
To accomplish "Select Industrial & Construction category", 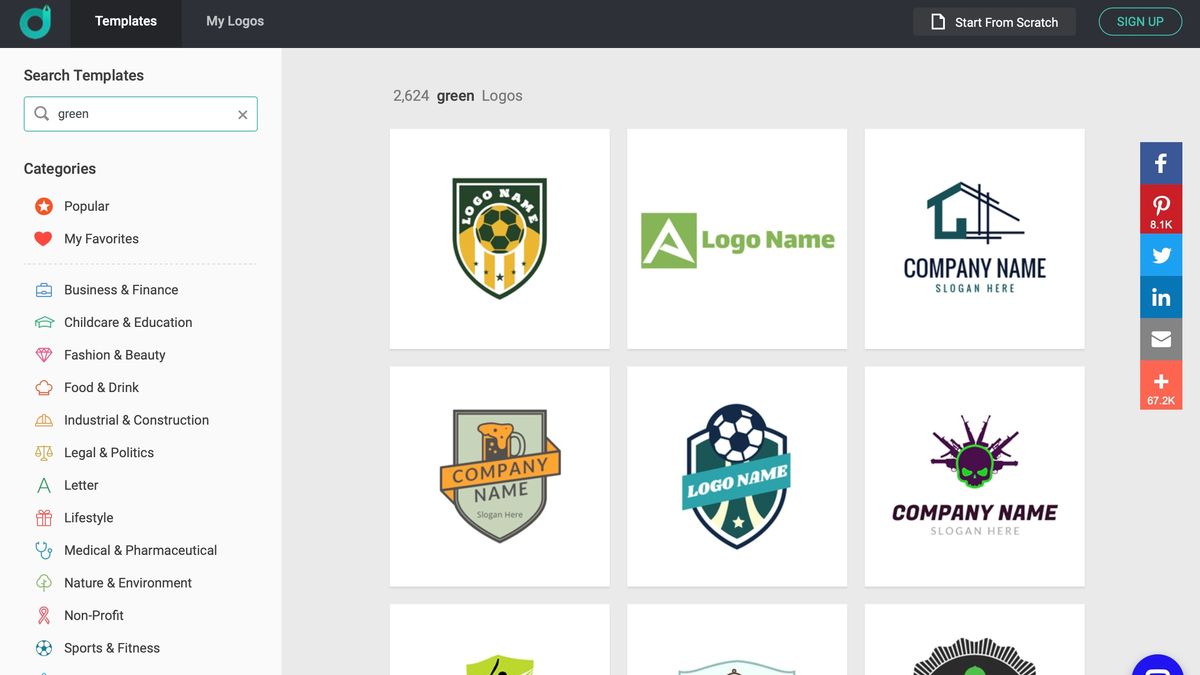I will (136, 420).
